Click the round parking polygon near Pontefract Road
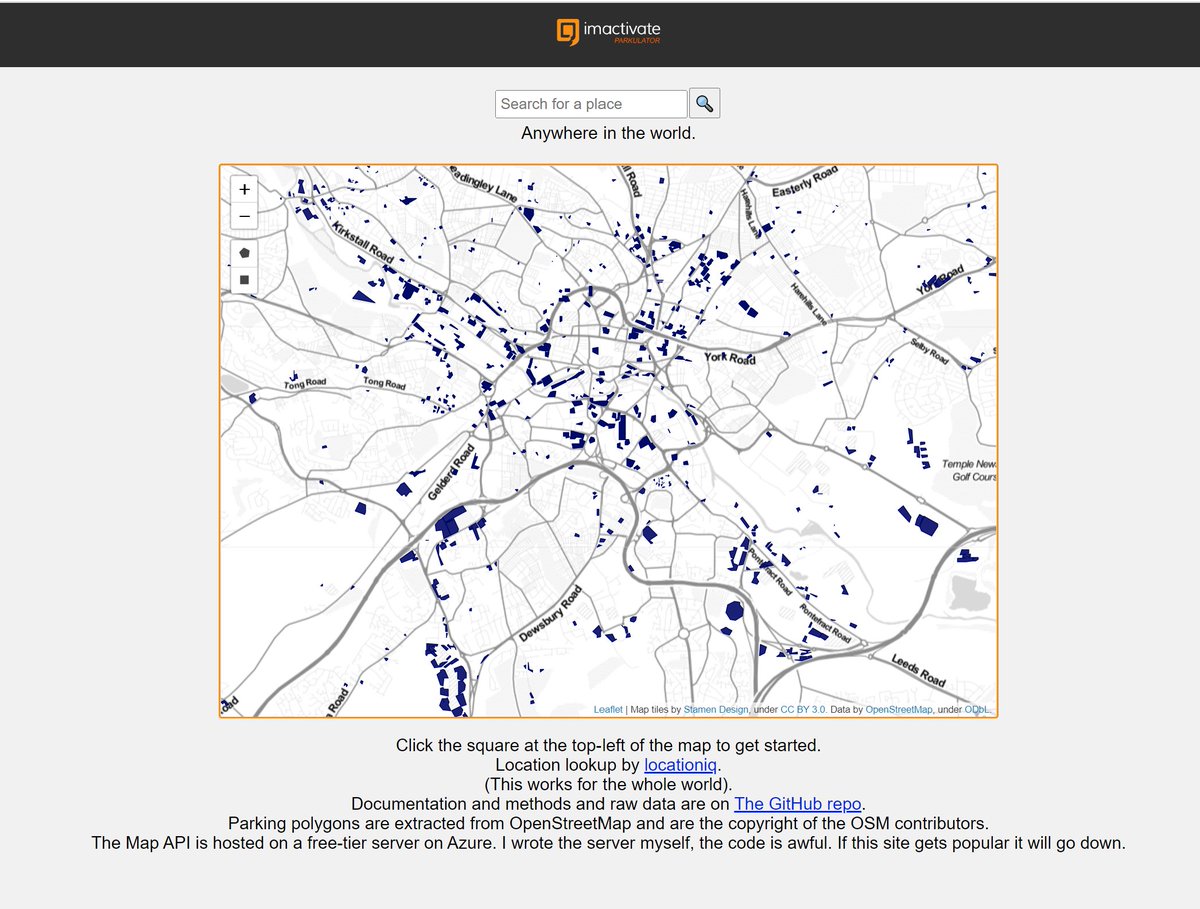This screenshot has height=909, width=1200. point(734,609)
